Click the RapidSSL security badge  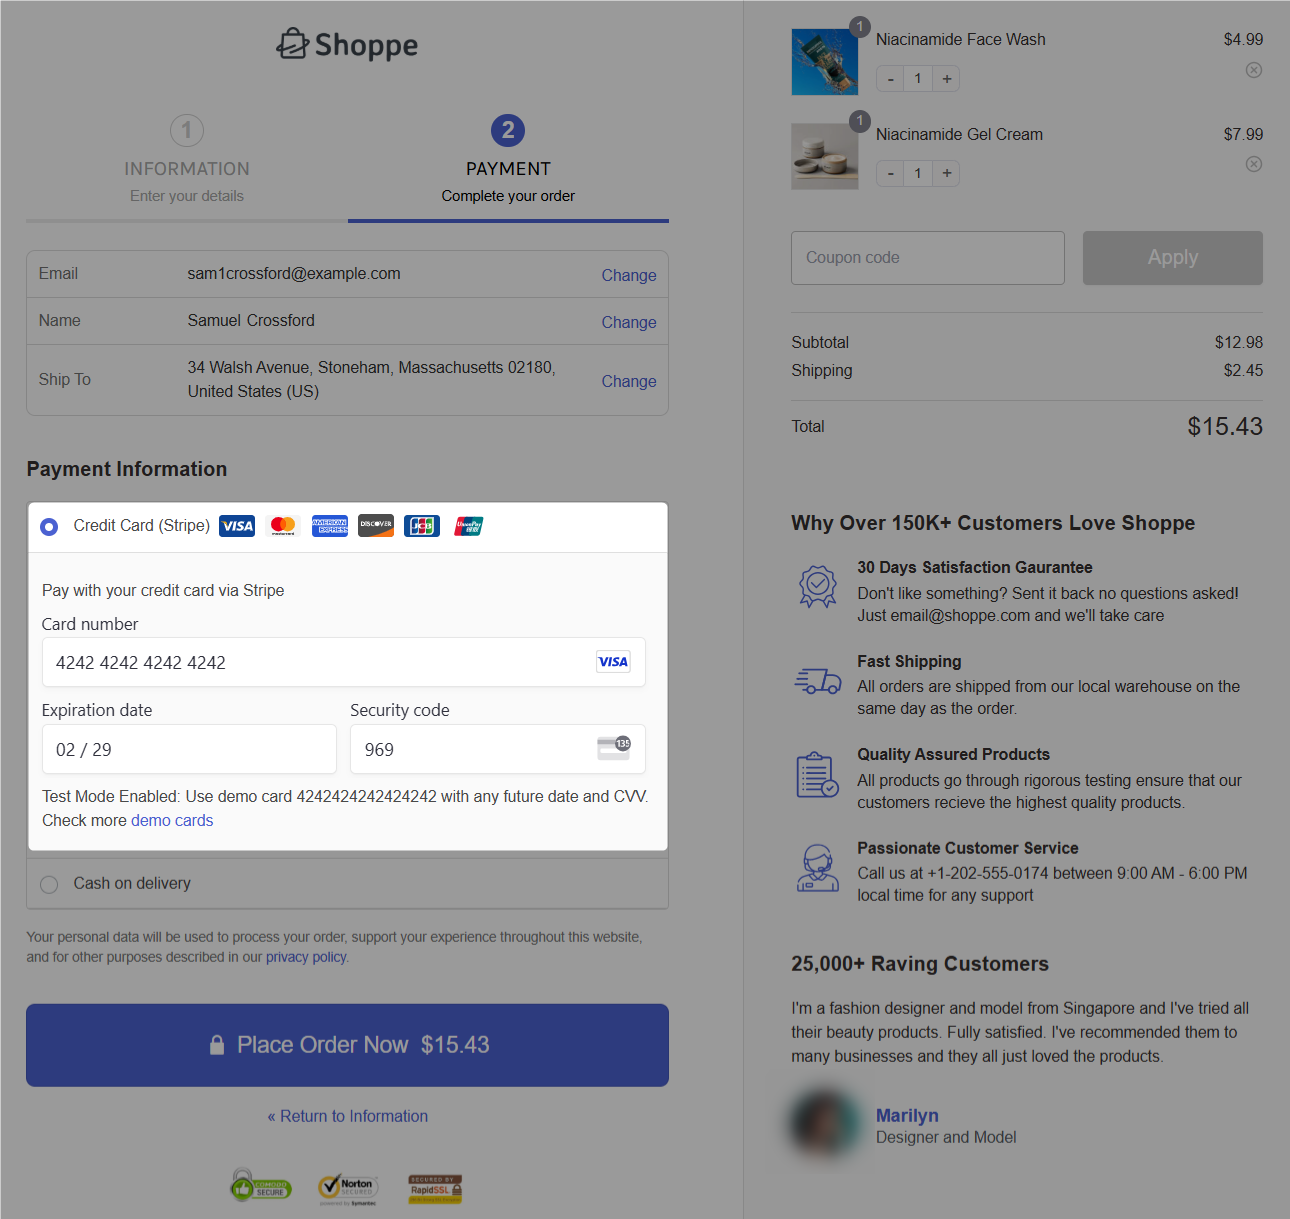click(435, 1187)
